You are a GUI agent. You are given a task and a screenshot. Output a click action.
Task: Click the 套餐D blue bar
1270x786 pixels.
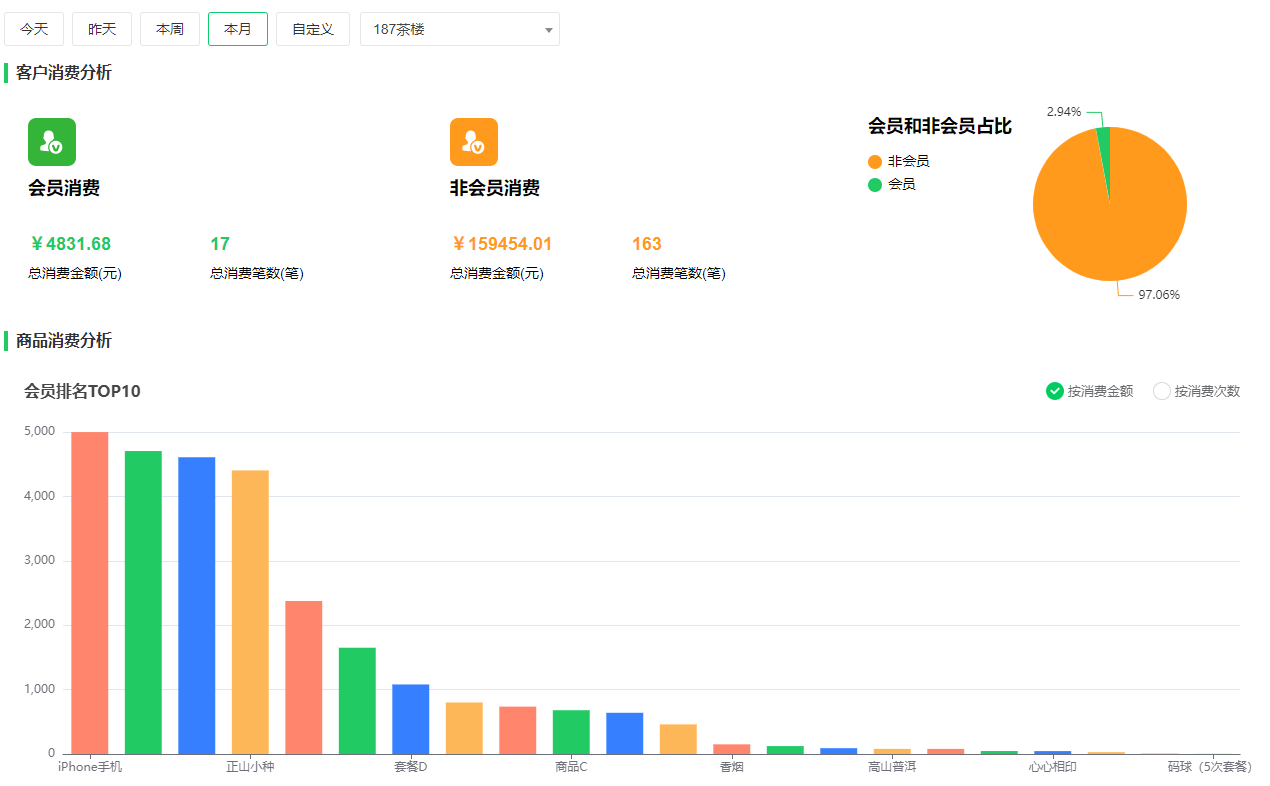410,718
